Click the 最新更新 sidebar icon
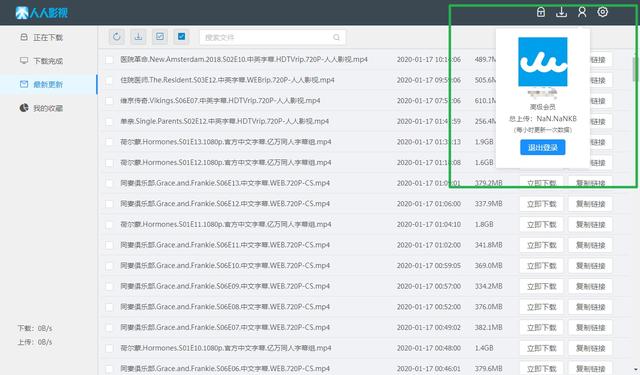The height and width of the screenshot is (375, 640). click(x=24, y=84)
